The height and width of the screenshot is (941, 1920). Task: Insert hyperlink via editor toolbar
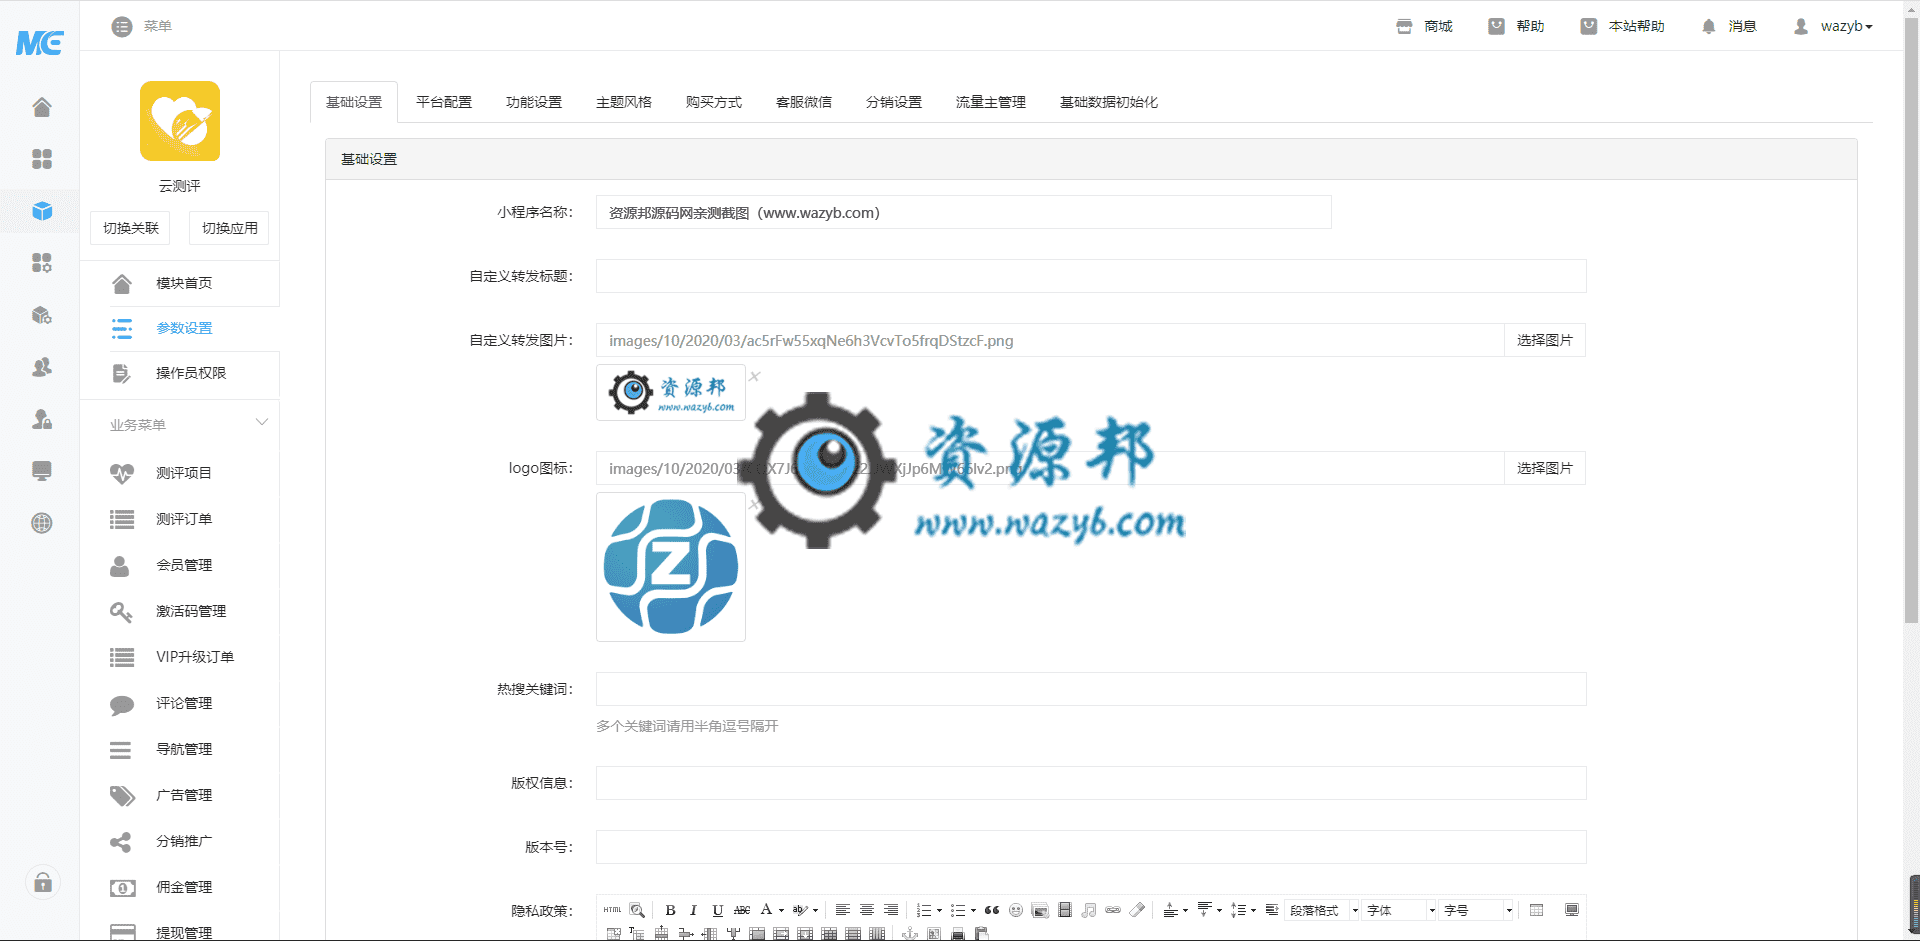[1113, 910]
